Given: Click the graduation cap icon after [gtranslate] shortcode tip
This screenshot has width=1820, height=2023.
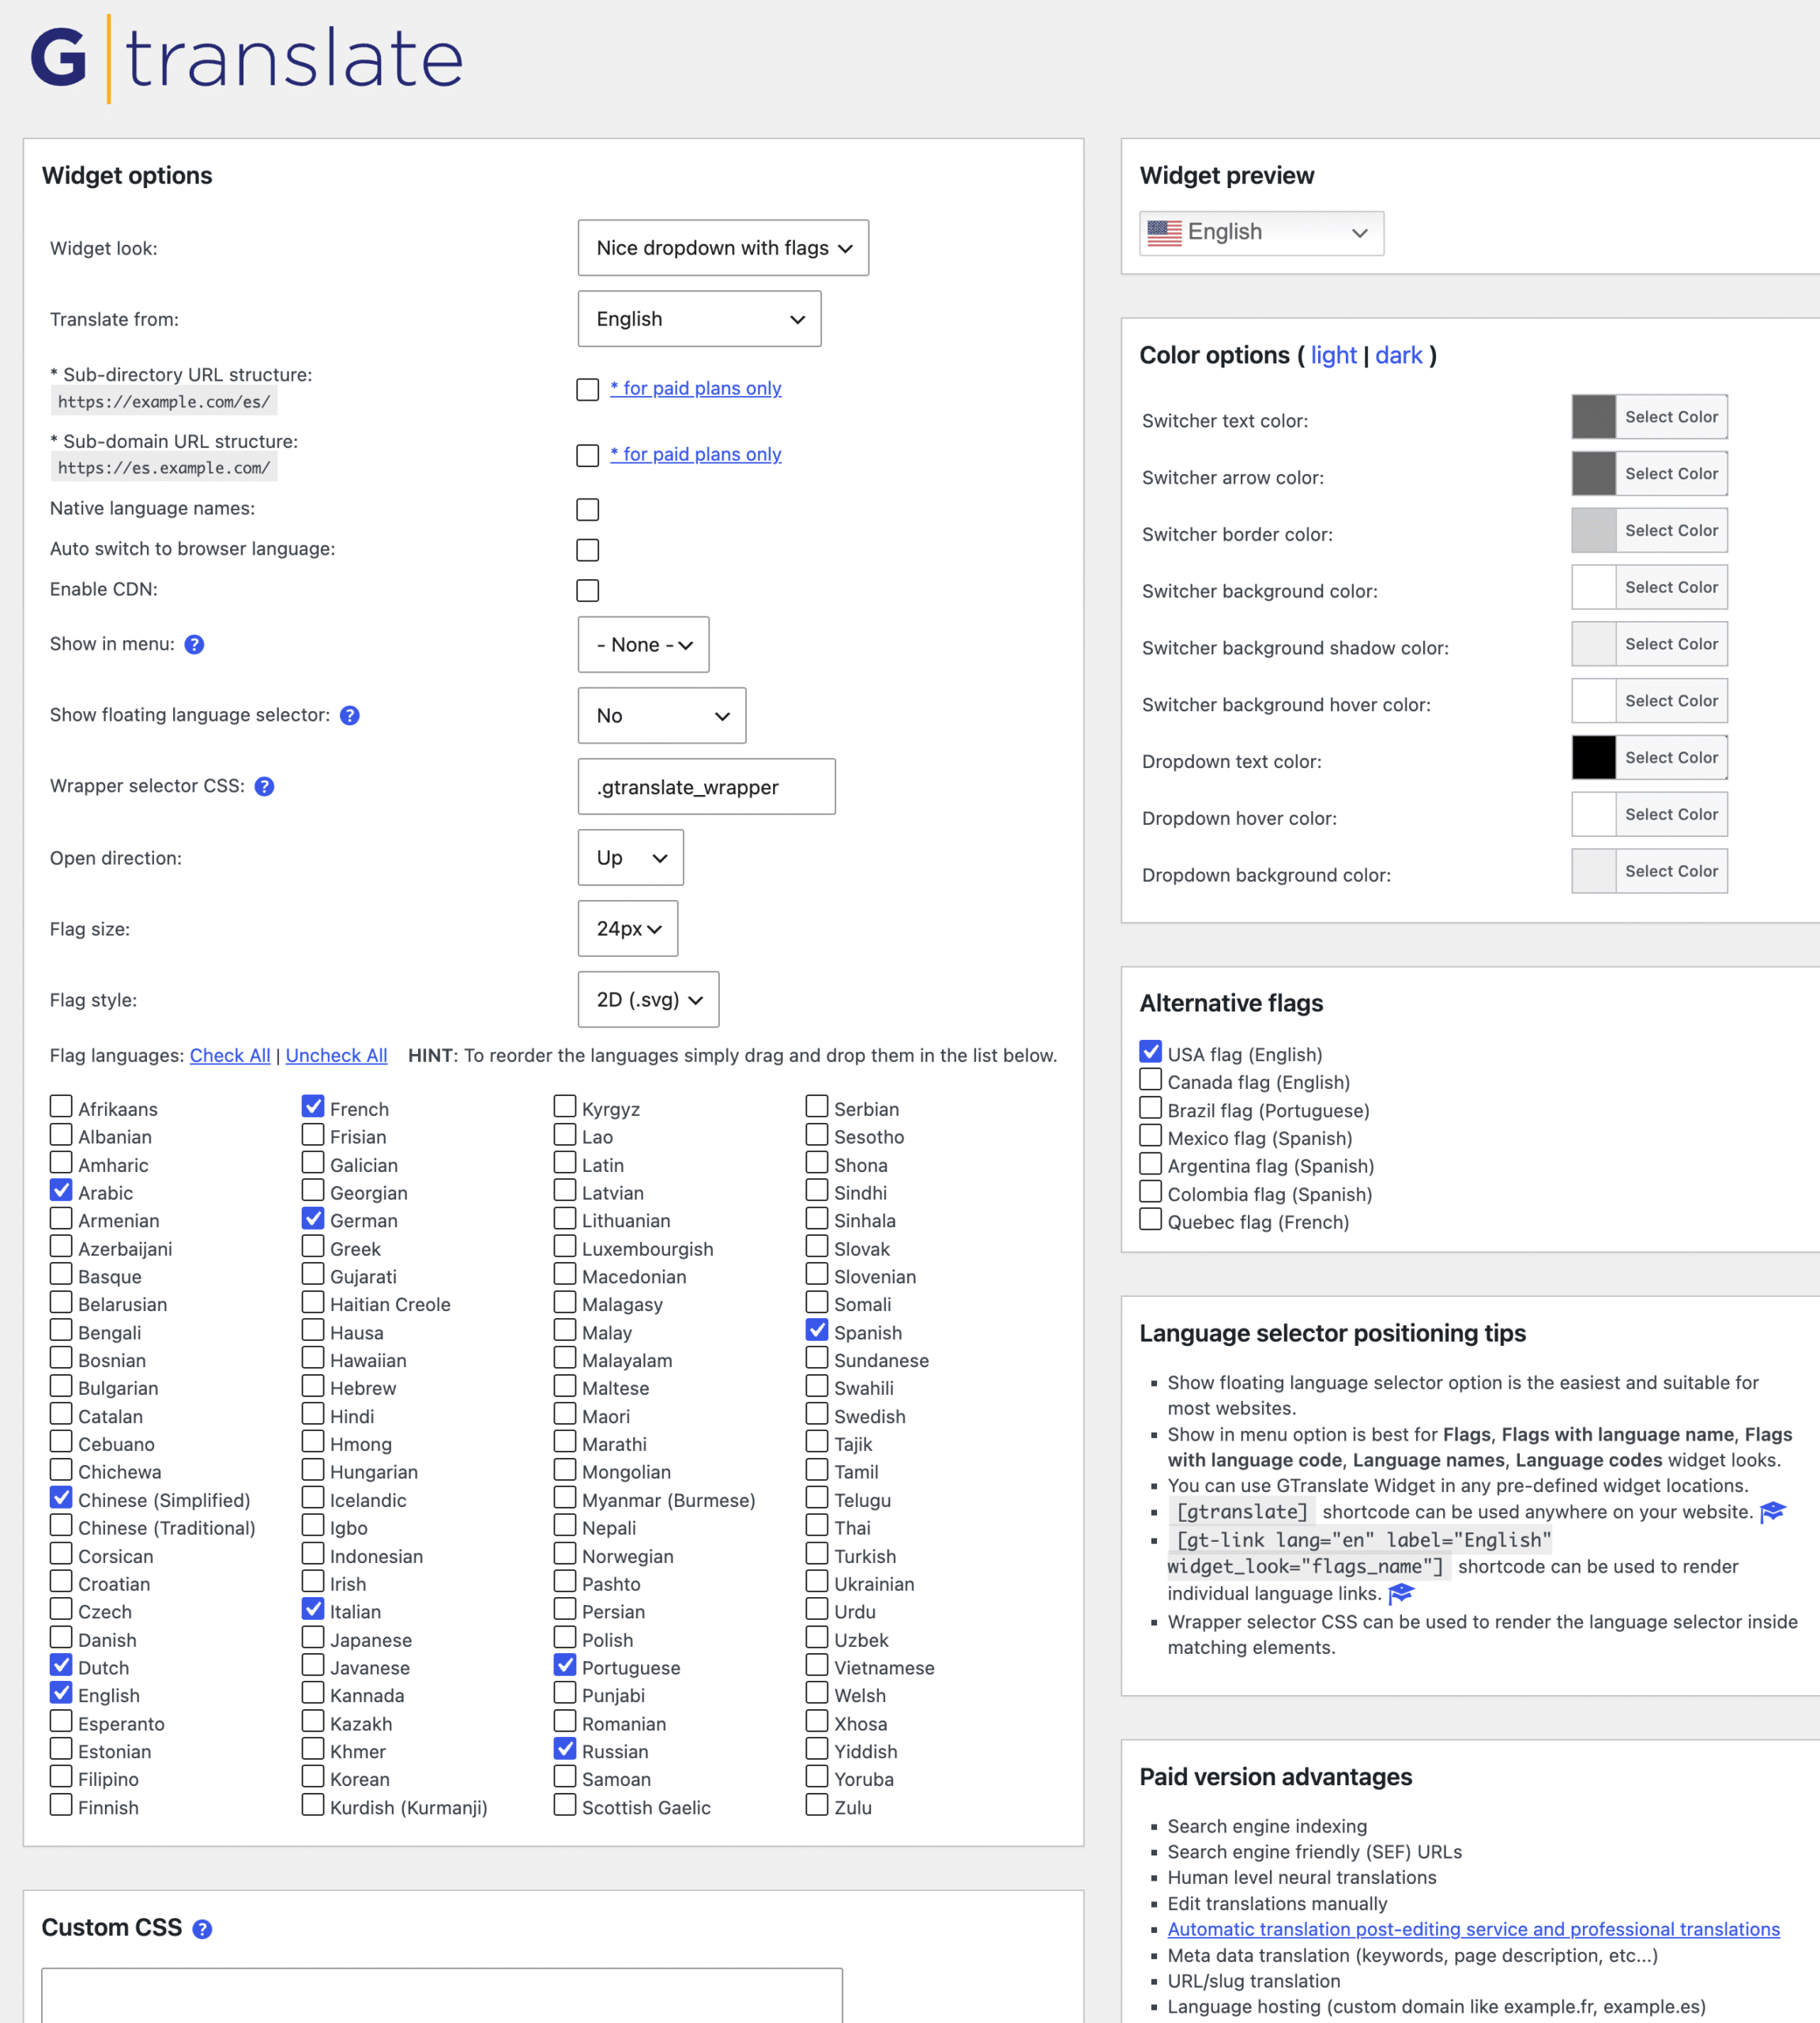Looking at the screenshot, I should tap(1772, 1512).
